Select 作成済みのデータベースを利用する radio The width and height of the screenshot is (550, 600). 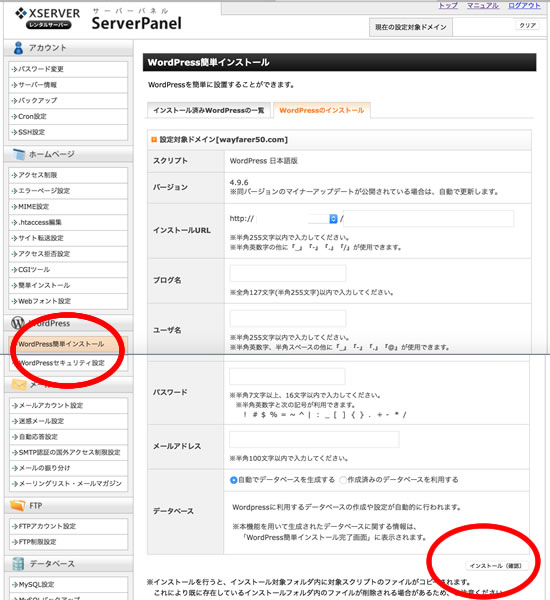343,480
